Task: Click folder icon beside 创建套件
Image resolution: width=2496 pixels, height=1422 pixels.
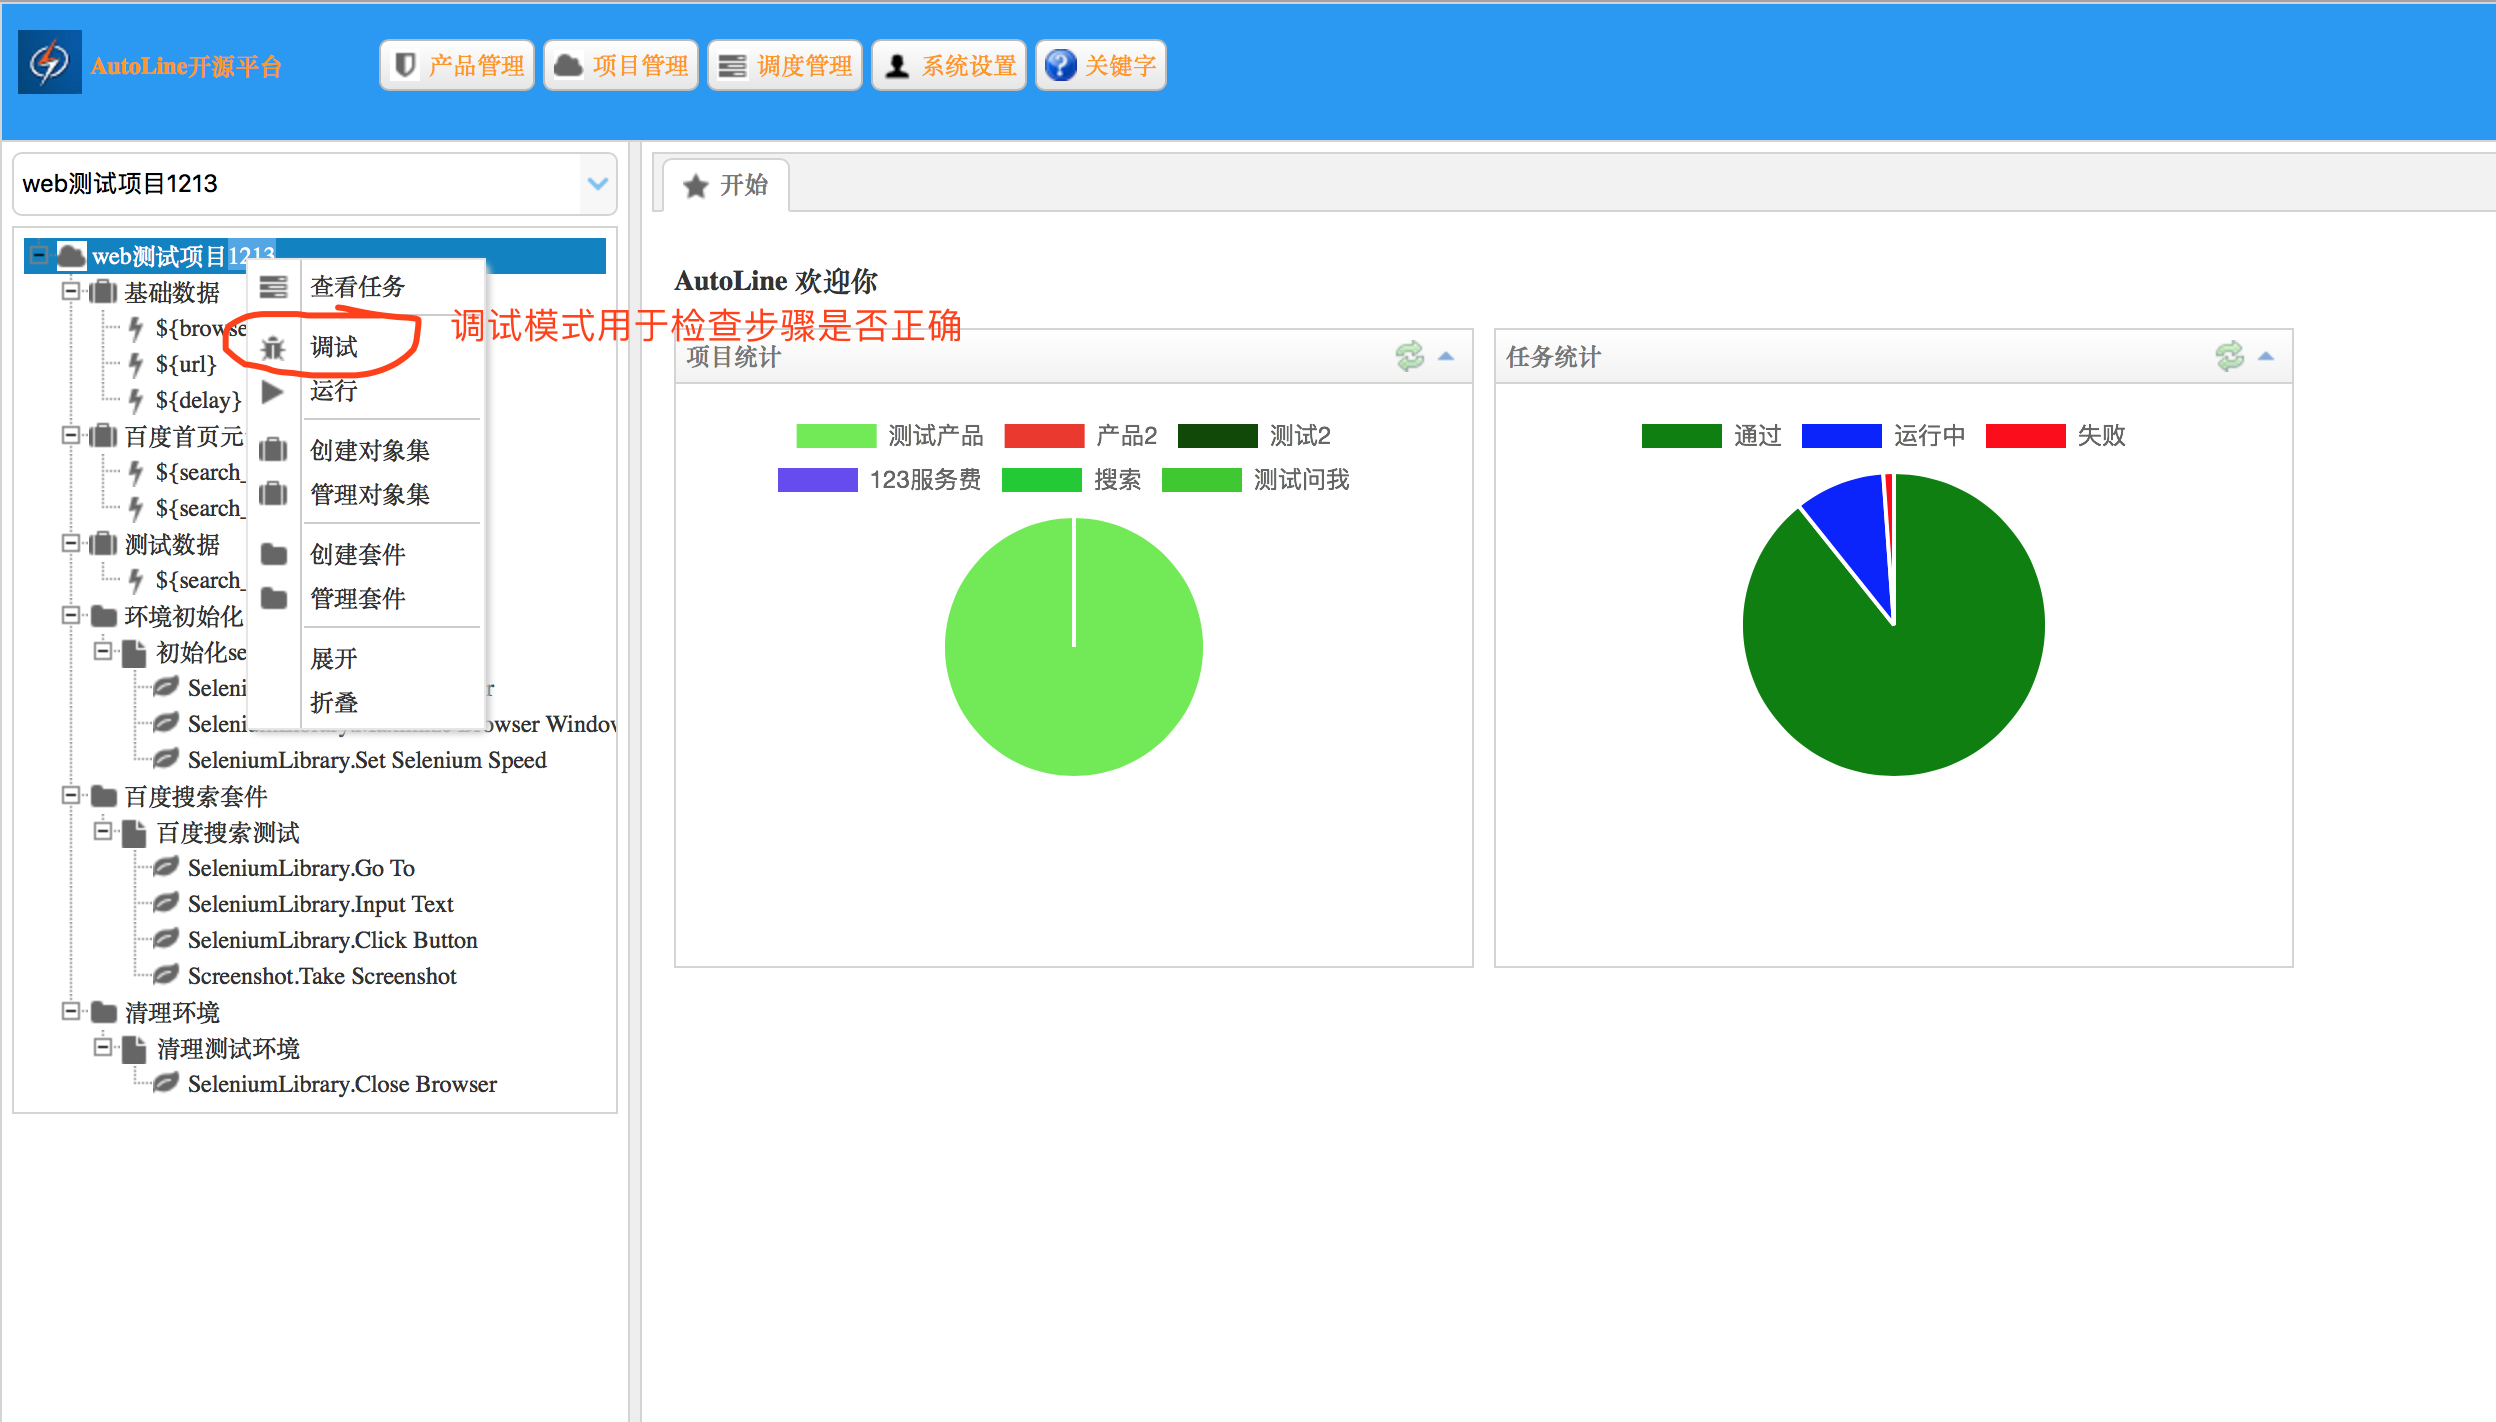Action: click(273, 554)
